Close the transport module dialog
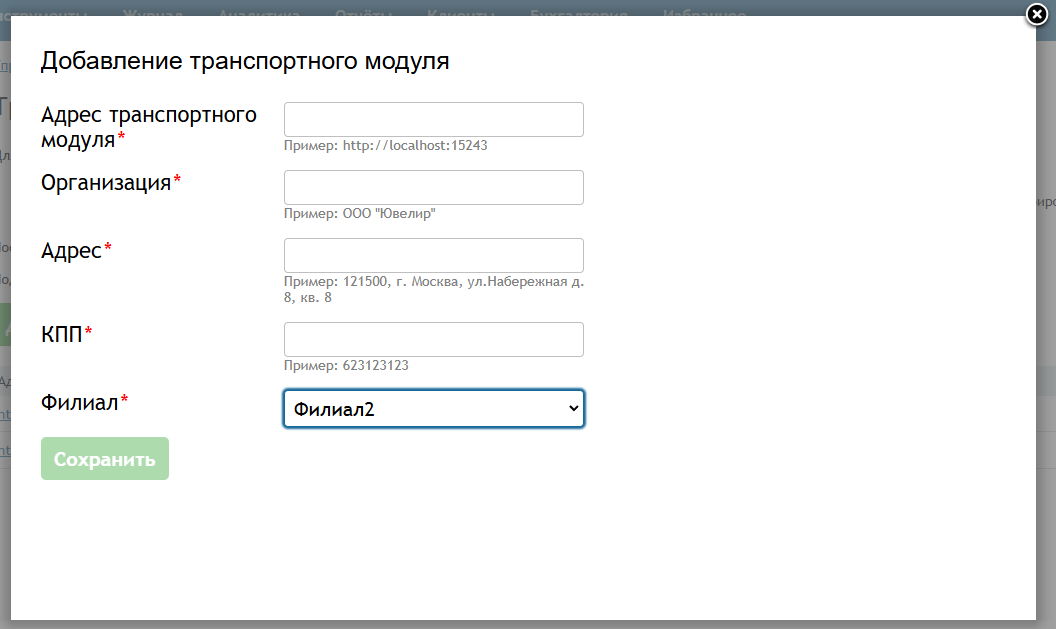The width and height of the screenshot is (1056, 629). tap(1035, 14)
